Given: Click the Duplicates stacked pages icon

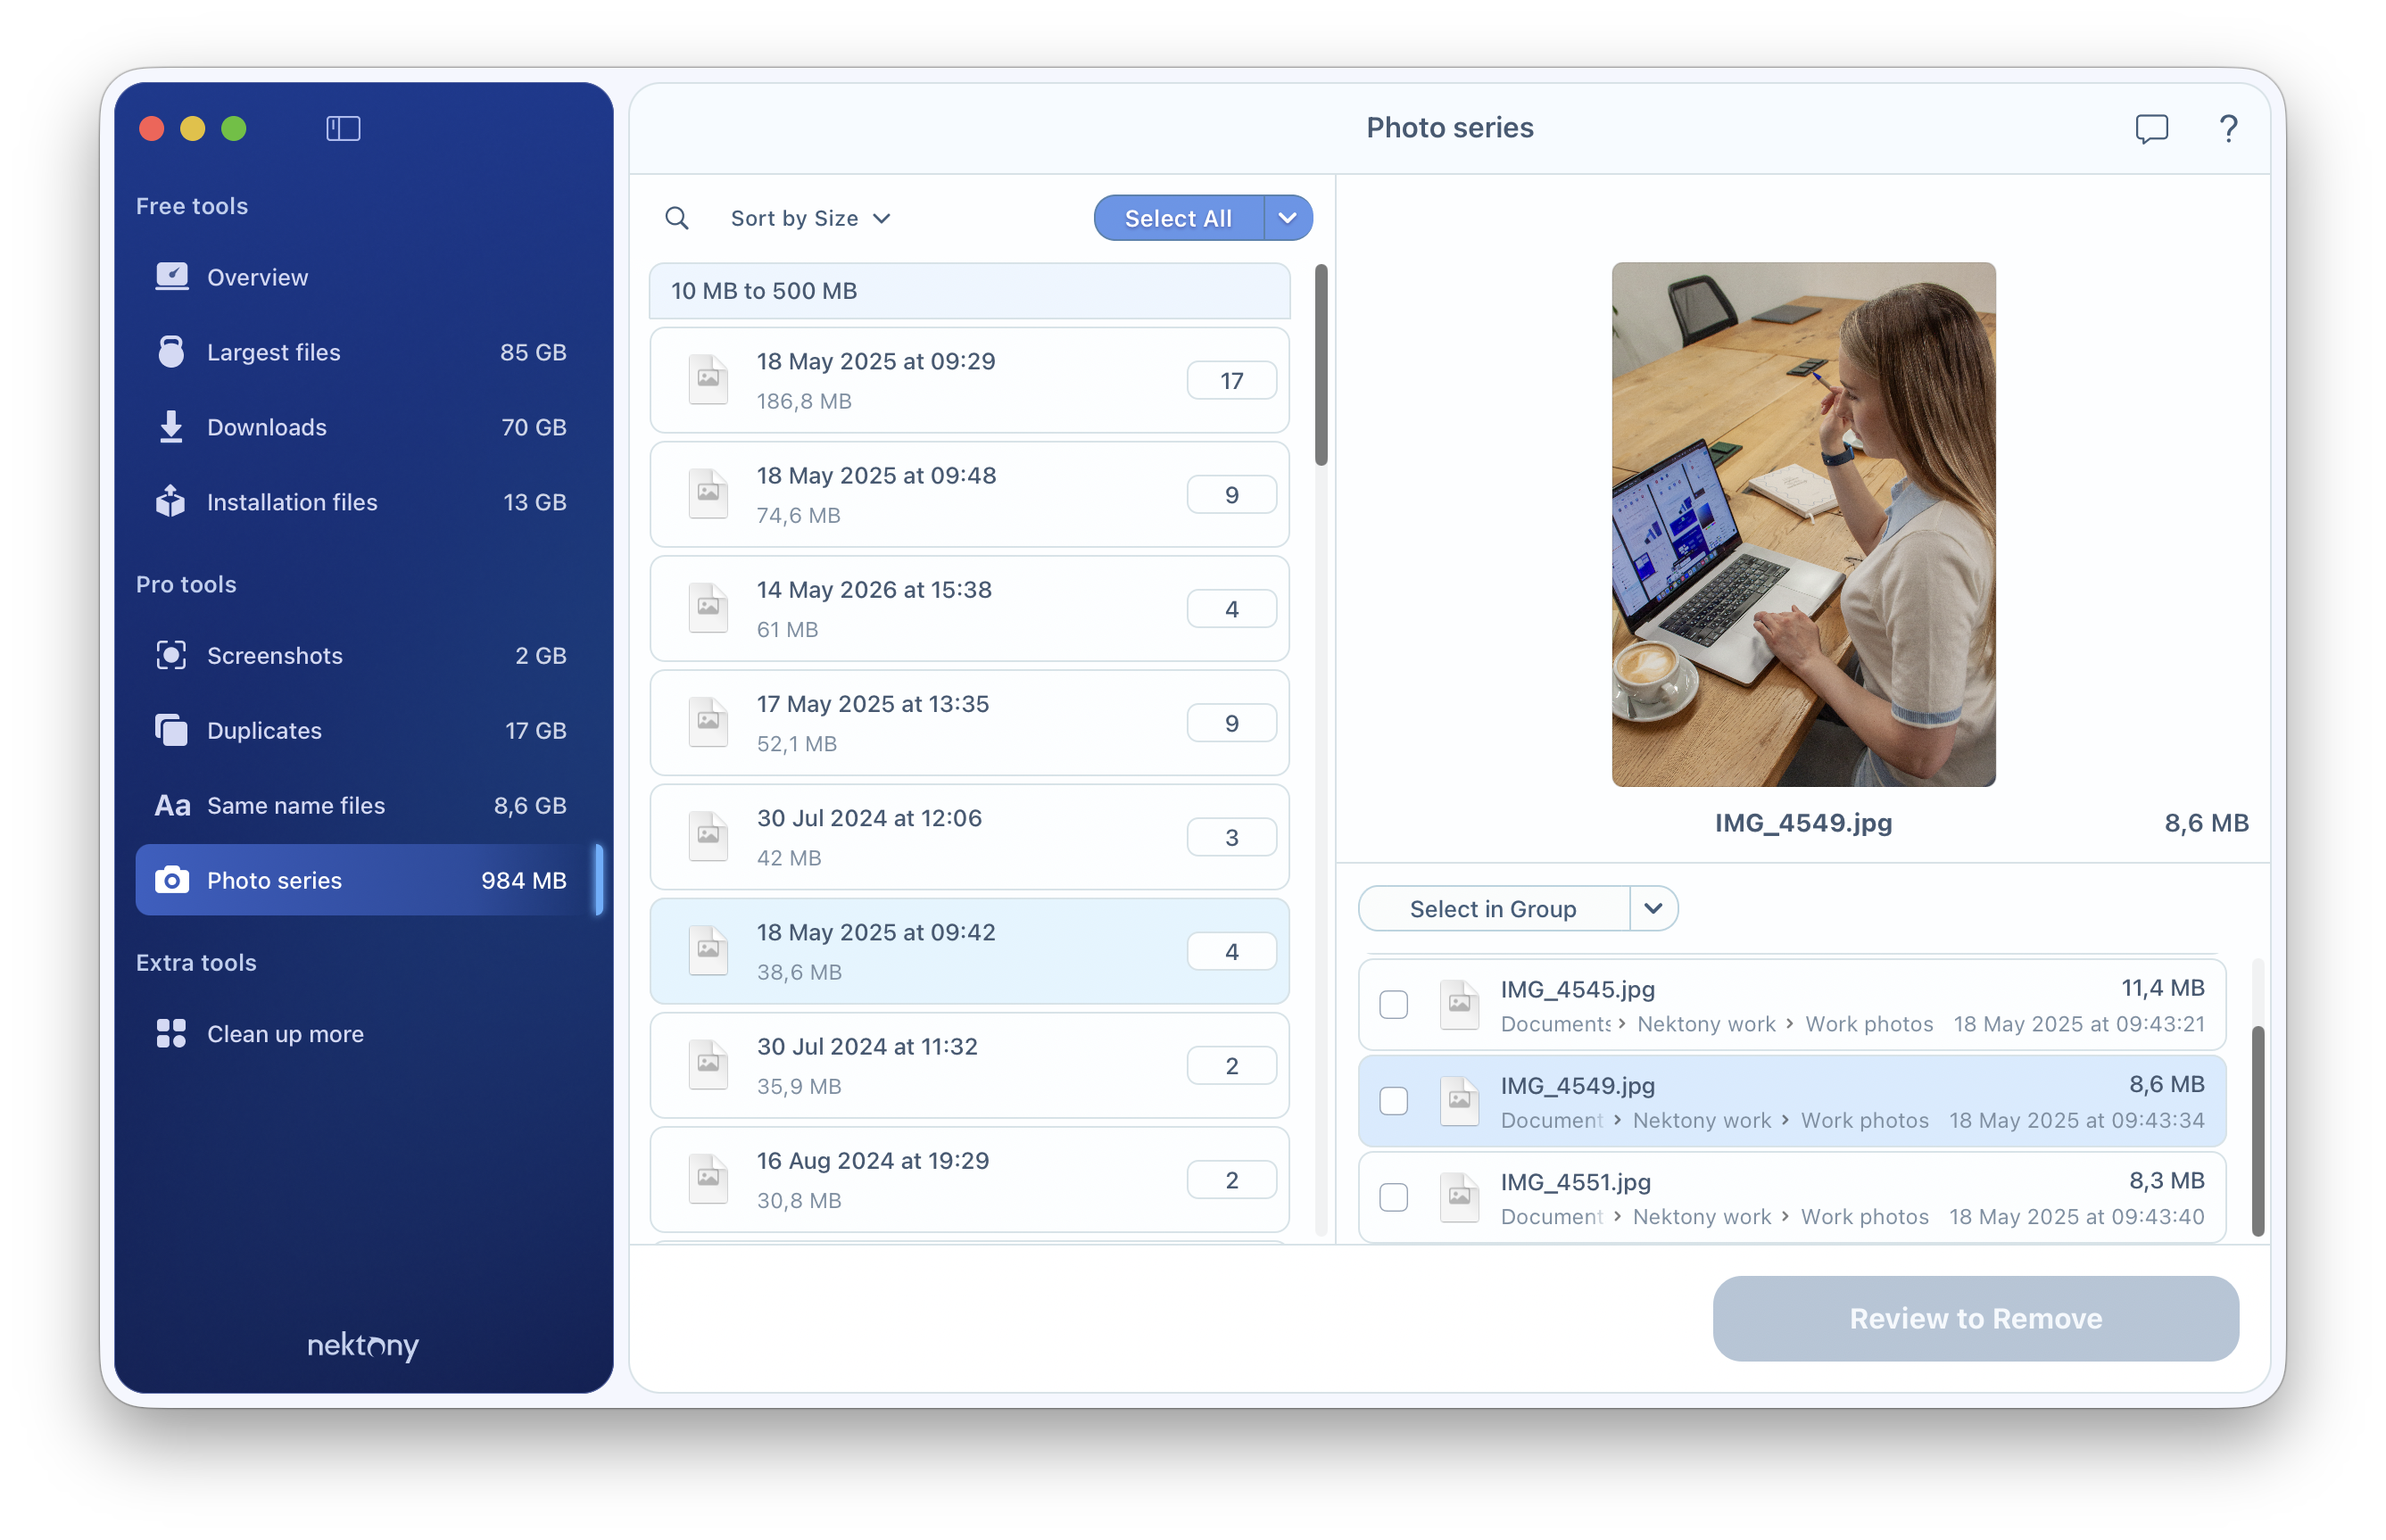Looking at the screenshot, I should (172, 731).
